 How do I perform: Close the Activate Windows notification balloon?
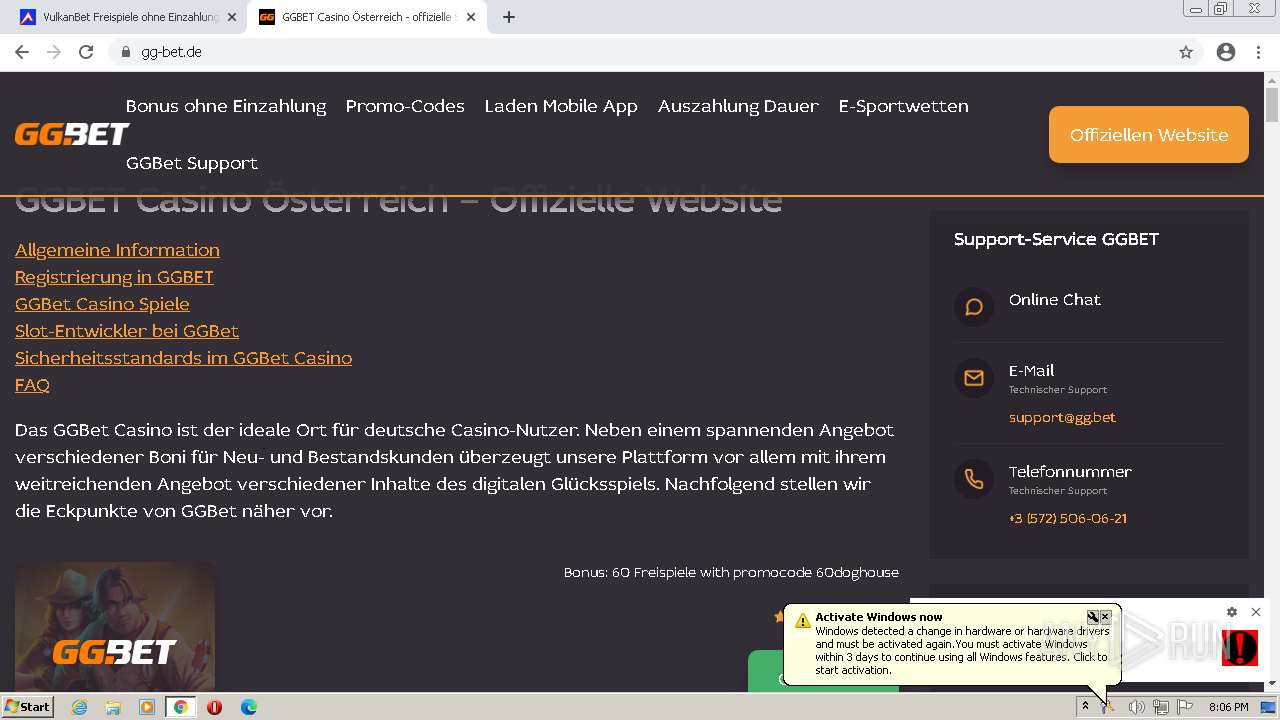point(1105,617)
